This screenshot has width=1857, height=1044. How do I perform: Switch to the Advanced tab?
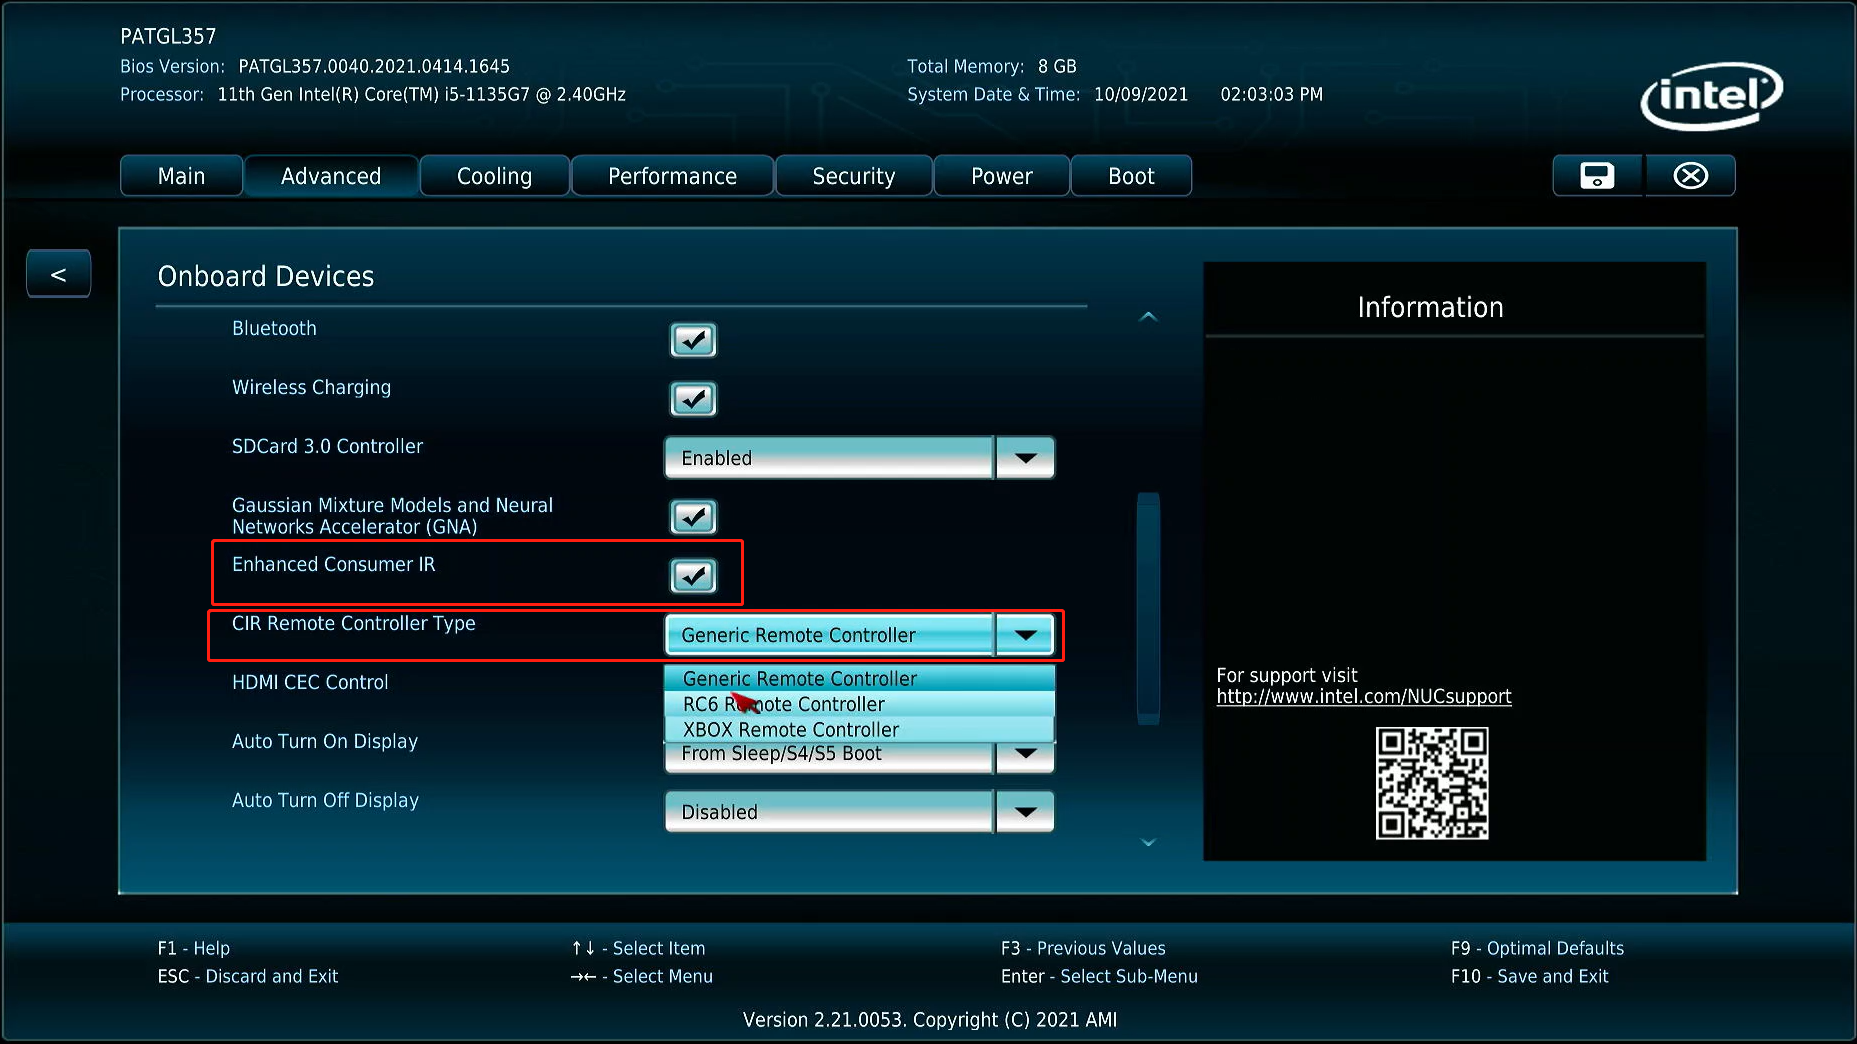(331, 176)
